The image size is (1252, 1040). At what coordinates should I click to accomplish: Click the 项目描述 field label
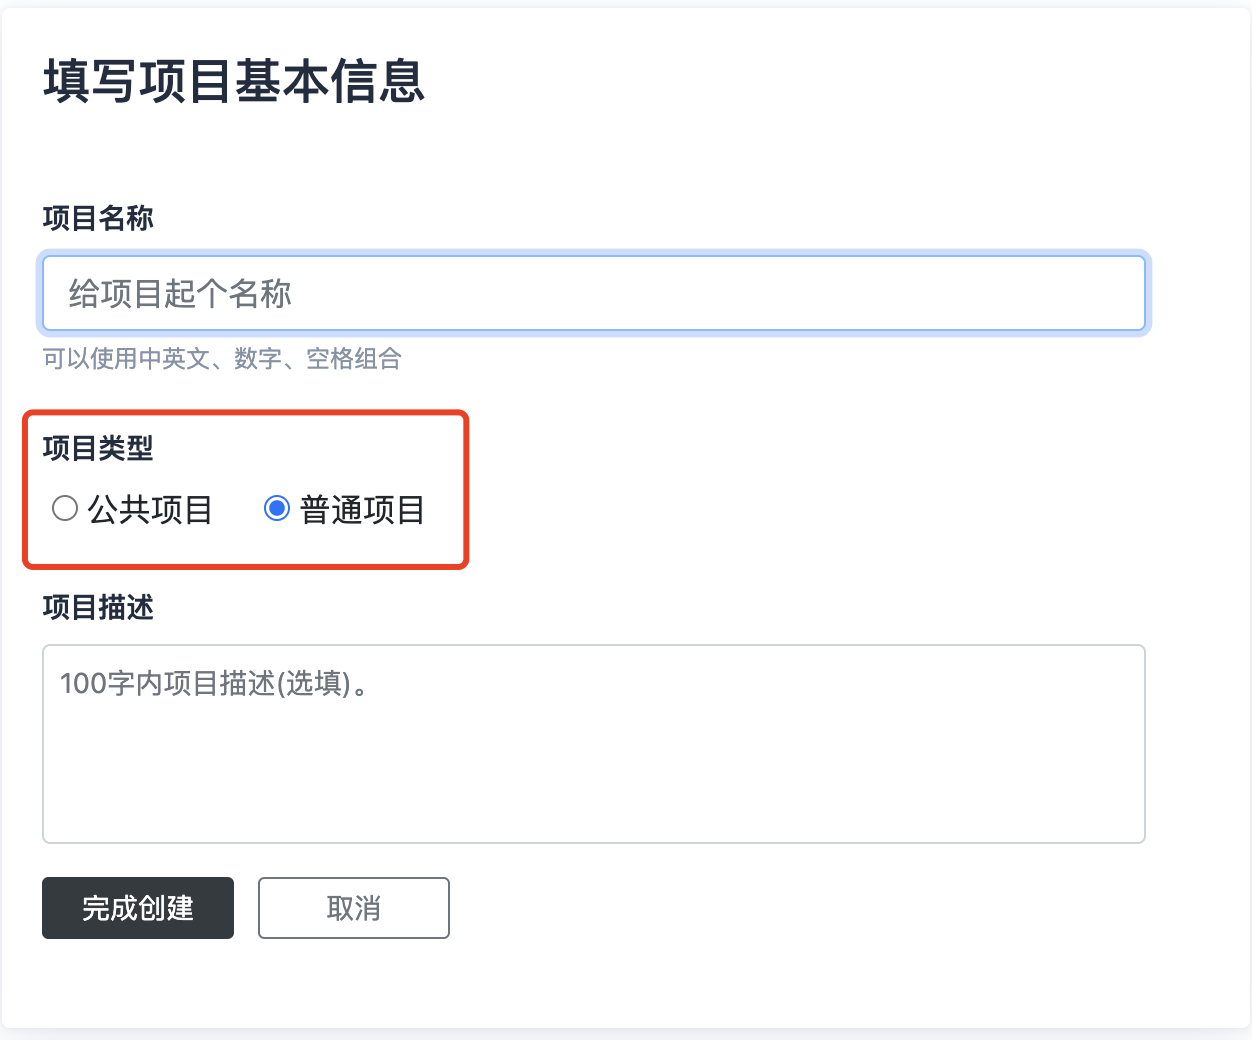click(98, 607)
